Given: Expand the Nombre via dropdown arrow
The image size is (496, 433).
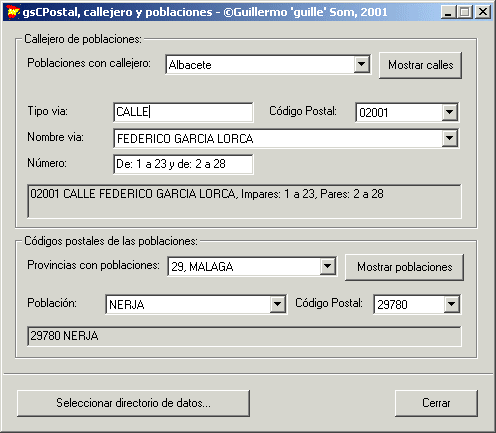Looking at the screenshot, I should [449, 138].
